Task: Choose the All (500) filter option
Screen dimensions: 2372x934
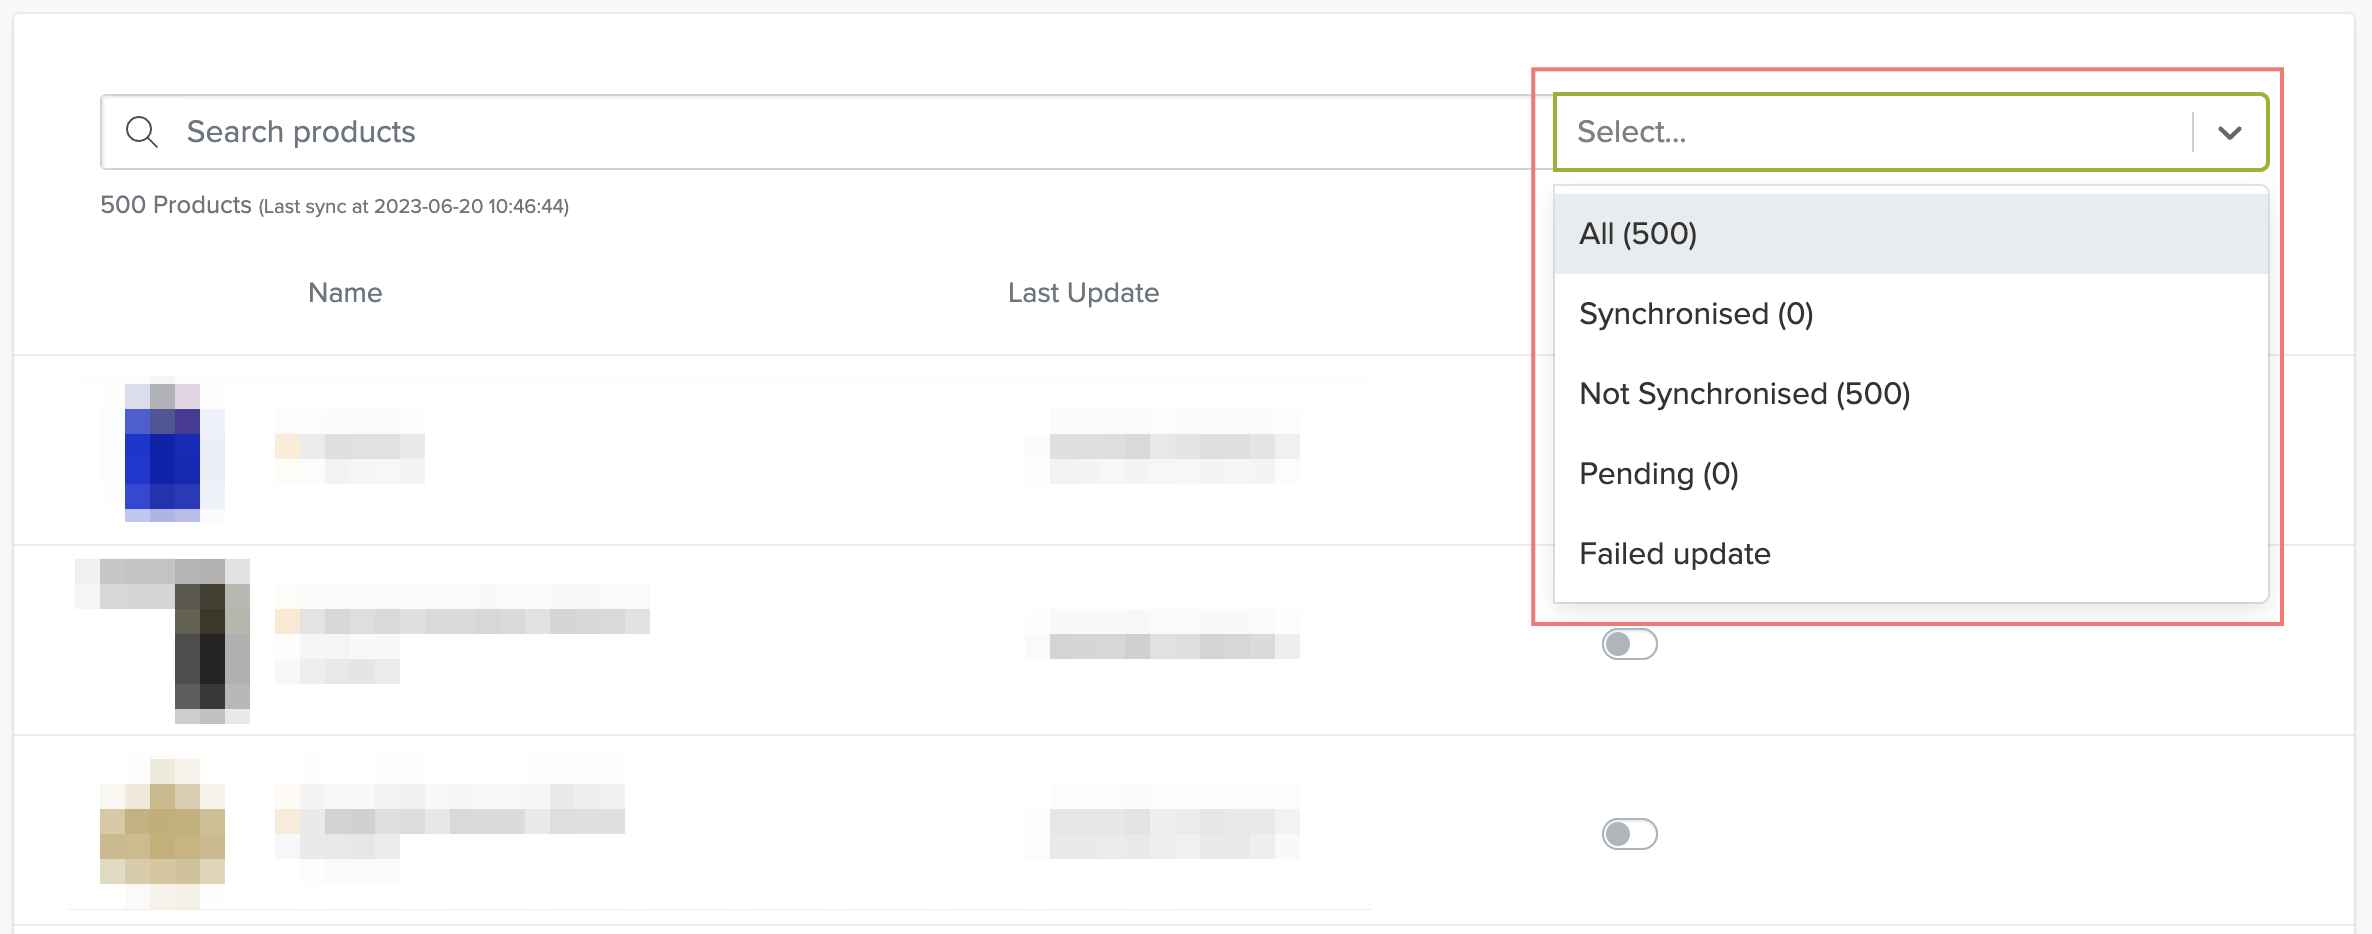Action: click(x=1910, y=234)
